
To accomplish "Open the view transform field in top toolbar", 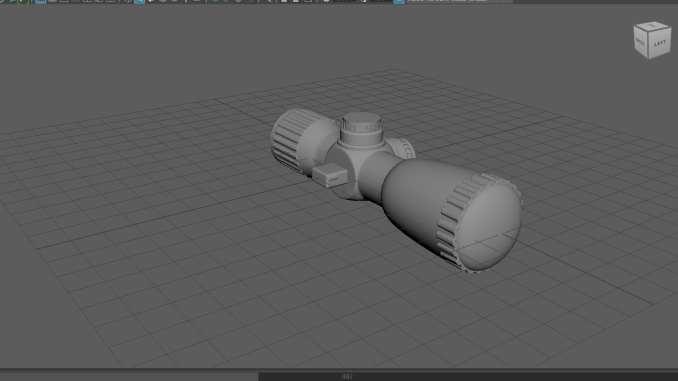I will 453,1.
